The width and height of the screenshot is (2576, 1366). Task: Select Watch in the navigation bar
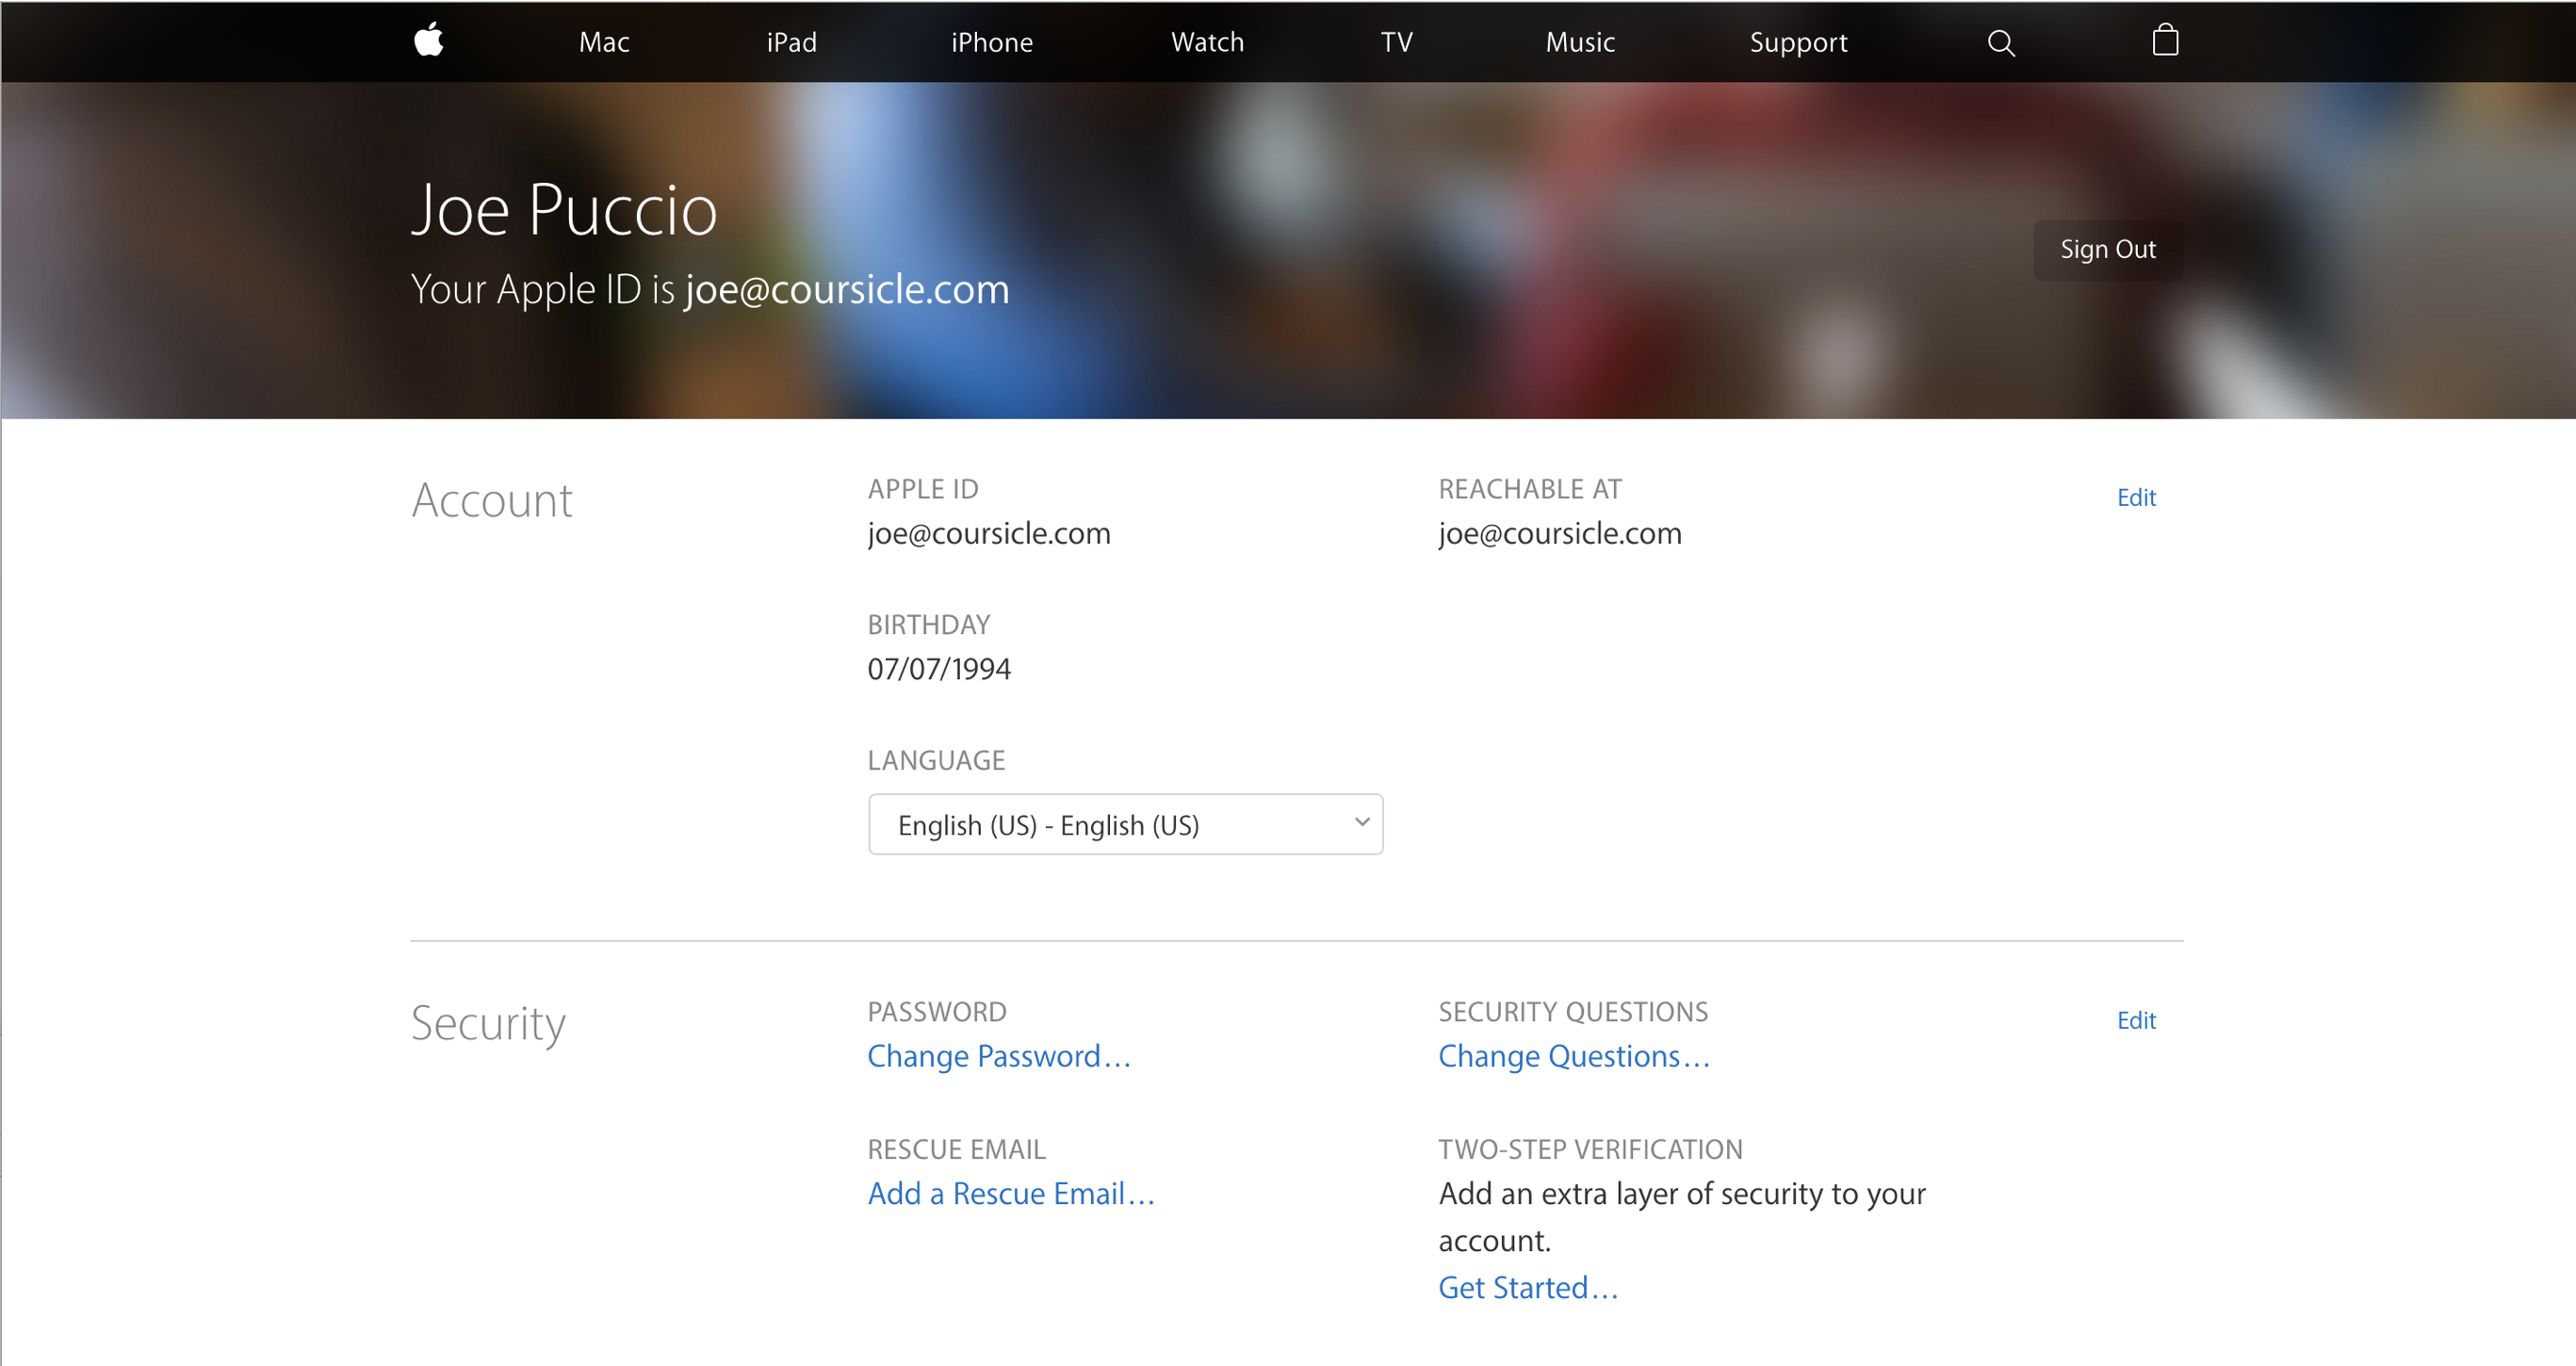coord(1207,42)
